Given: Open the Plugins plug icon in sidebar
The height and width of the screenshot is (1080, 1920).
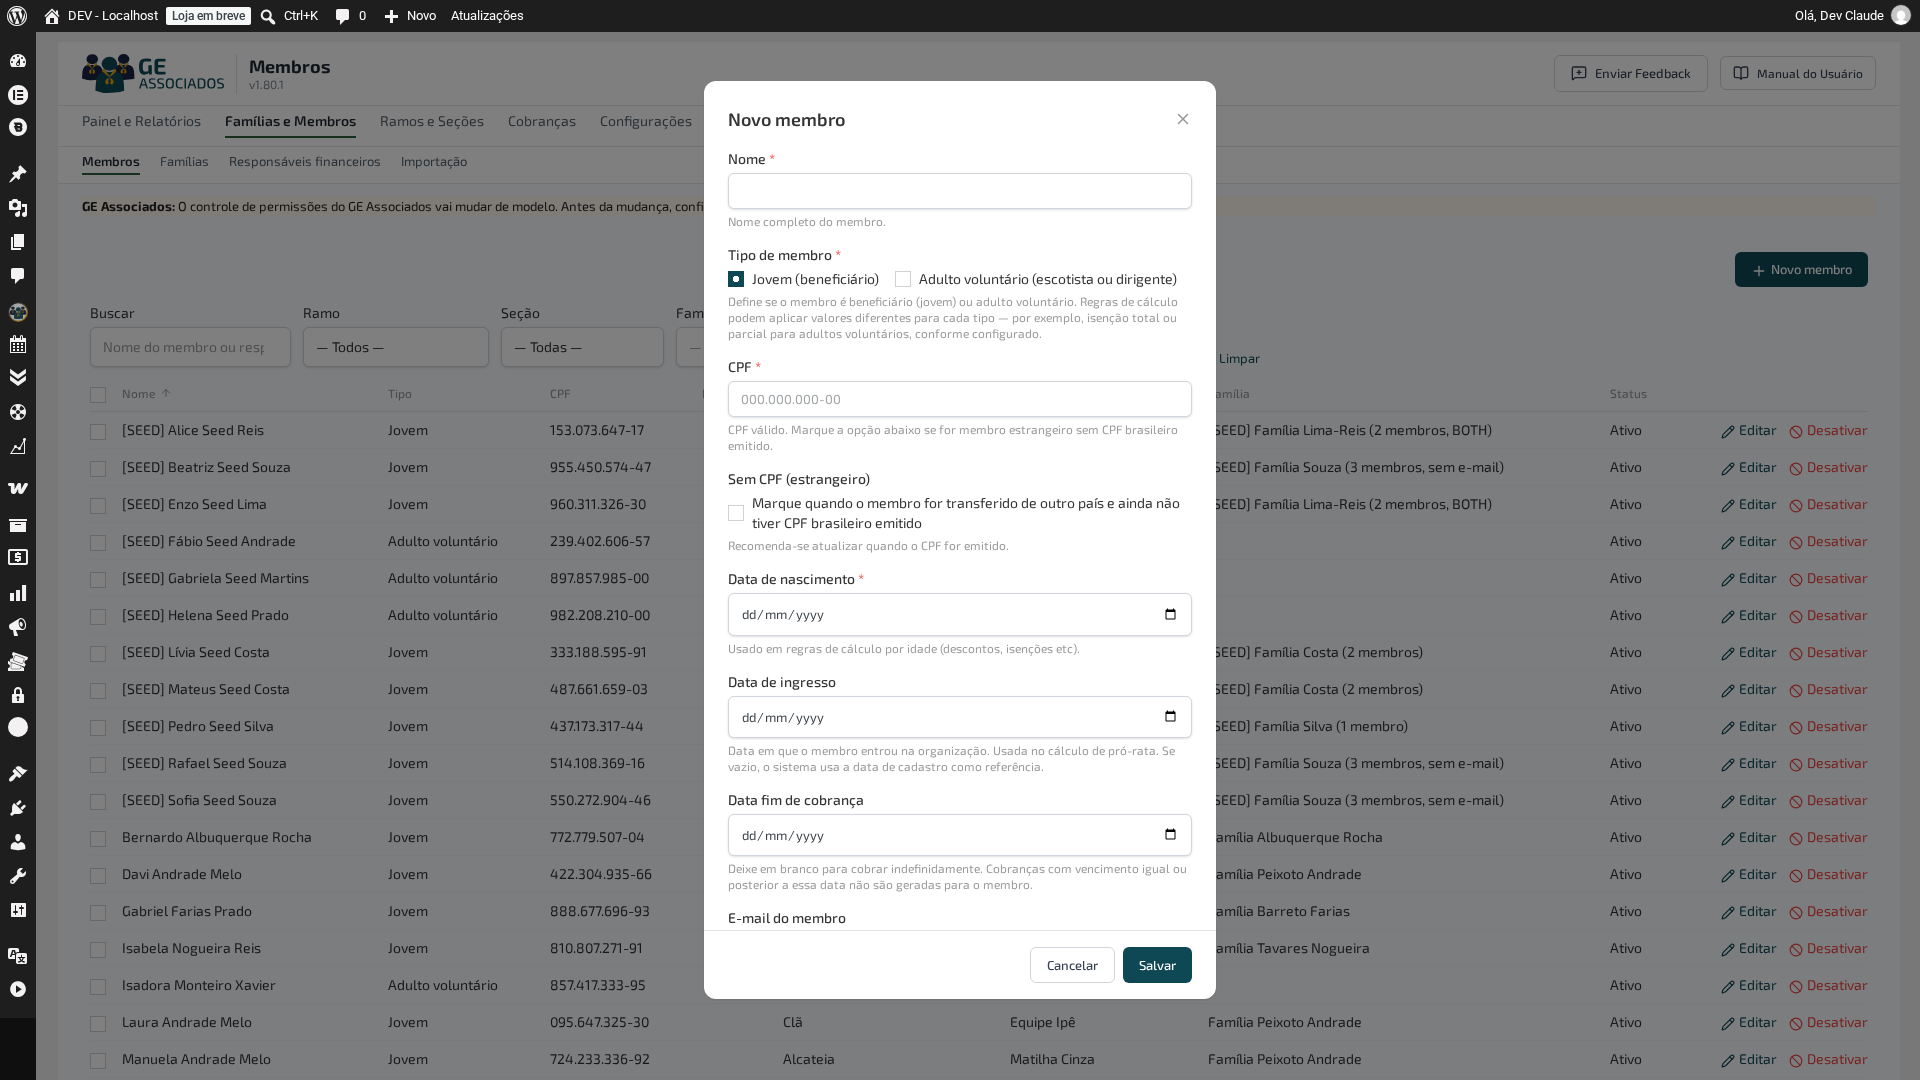Looking at the screenshot, I should tap(18, 808).
